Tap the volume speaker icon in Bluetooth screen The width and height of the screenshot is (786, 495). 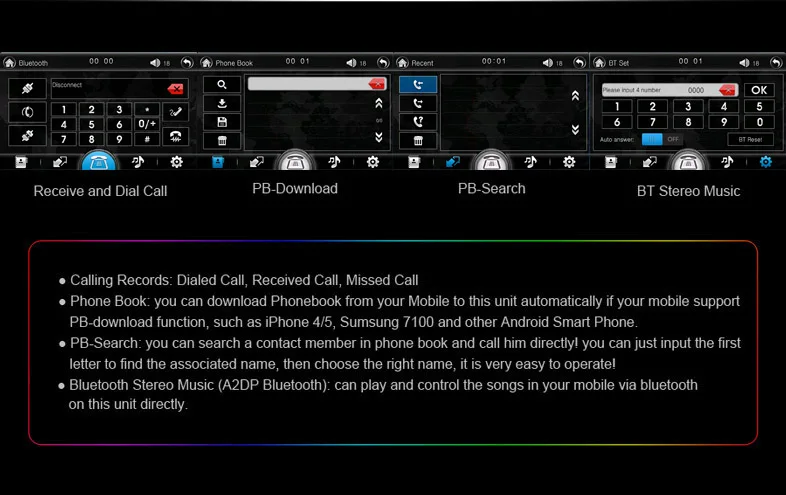(155, 63)
